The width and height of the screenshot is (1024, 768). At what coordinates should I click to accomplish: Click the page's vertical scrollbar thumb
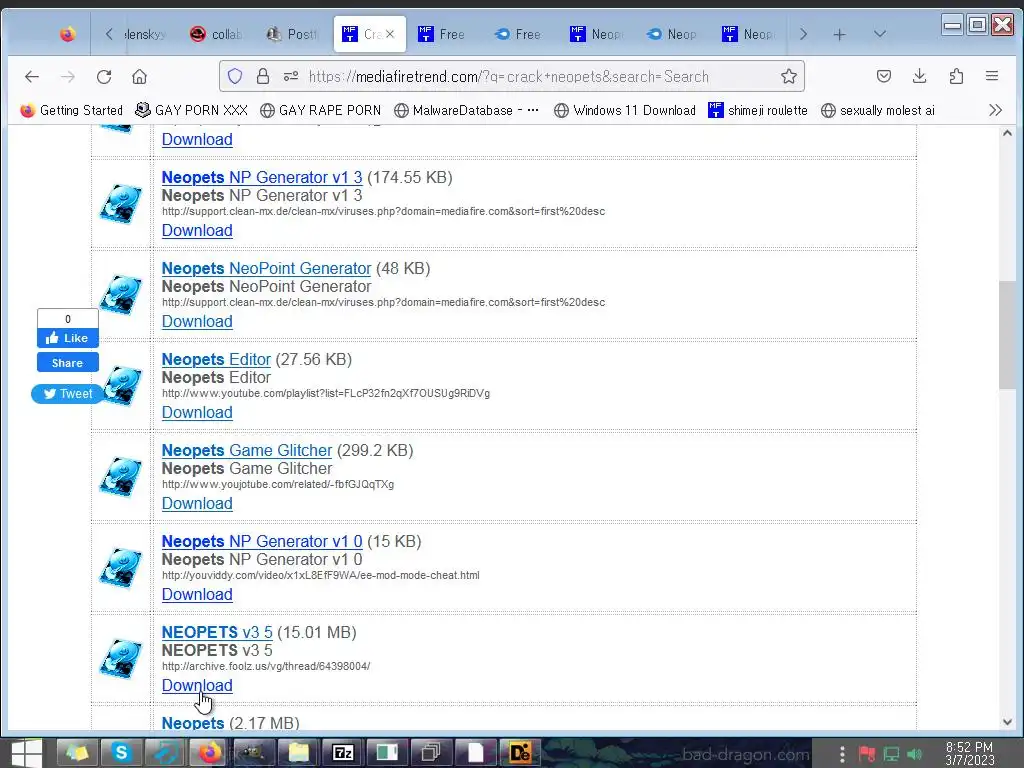point(1007,336)
